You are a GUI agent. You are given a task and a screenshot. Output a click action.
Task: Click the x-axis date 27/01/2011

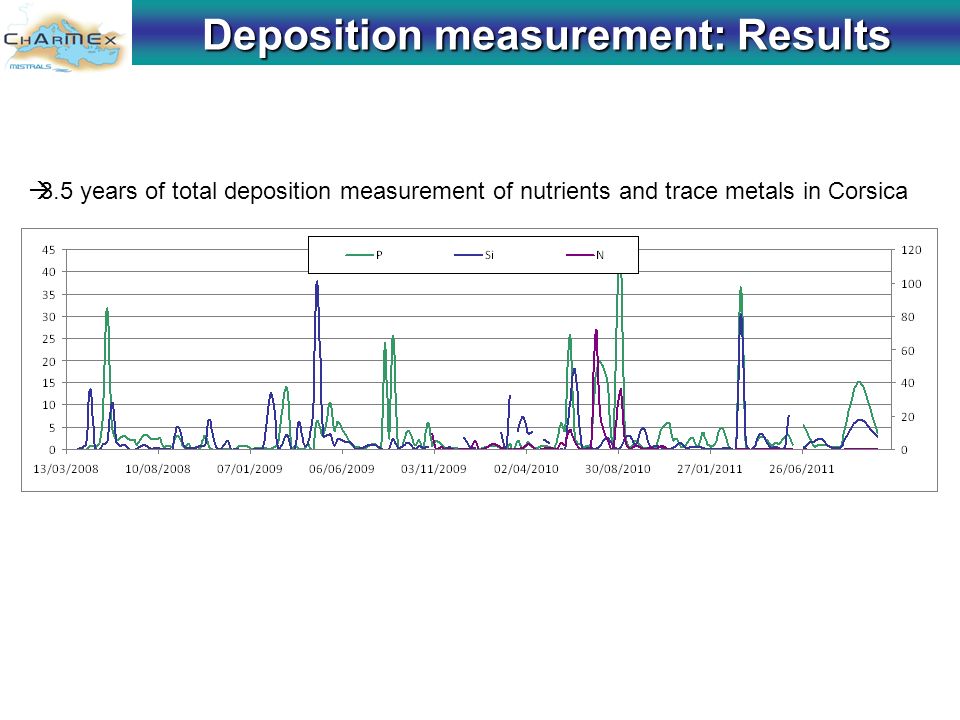[x=710, y=469]
